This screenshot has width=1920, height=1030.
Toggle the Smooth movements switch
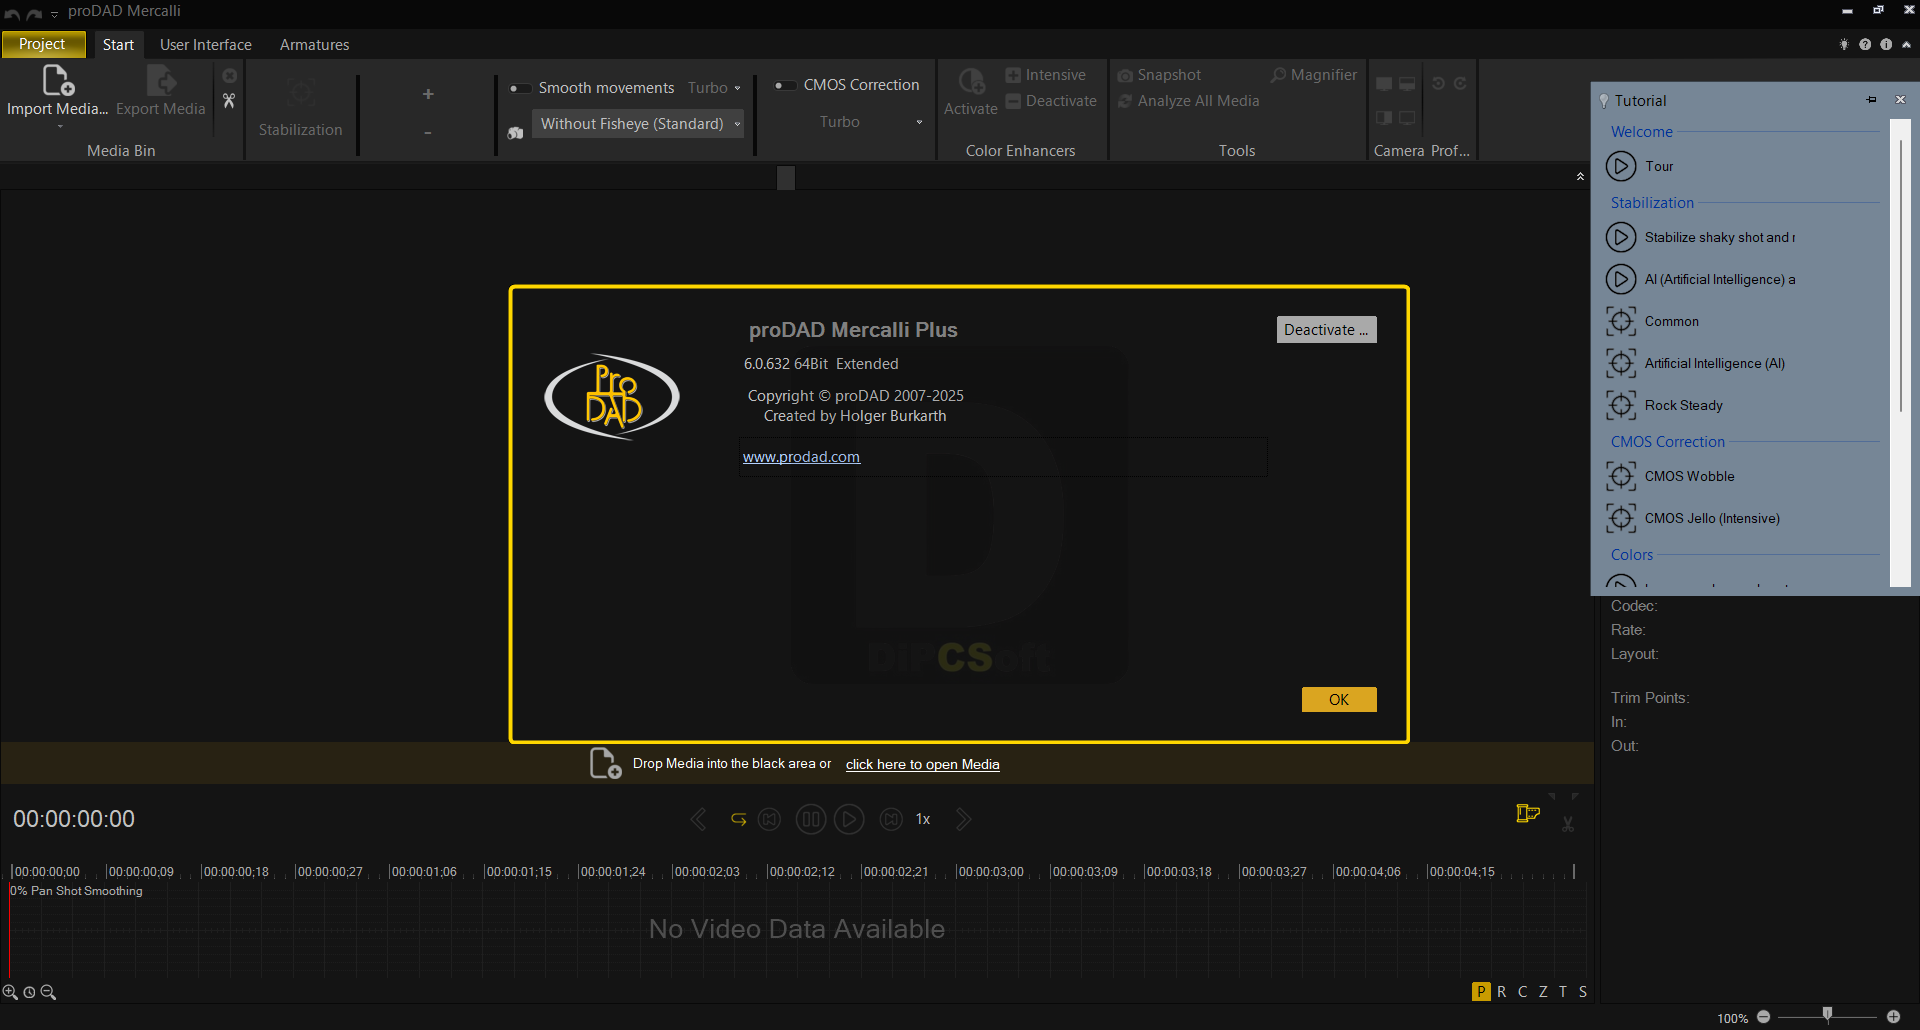coord(520,88)
